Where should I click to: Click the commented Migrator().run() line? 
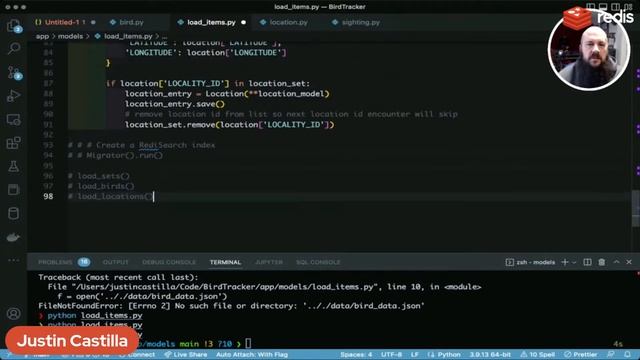click(x=115, y=156)
